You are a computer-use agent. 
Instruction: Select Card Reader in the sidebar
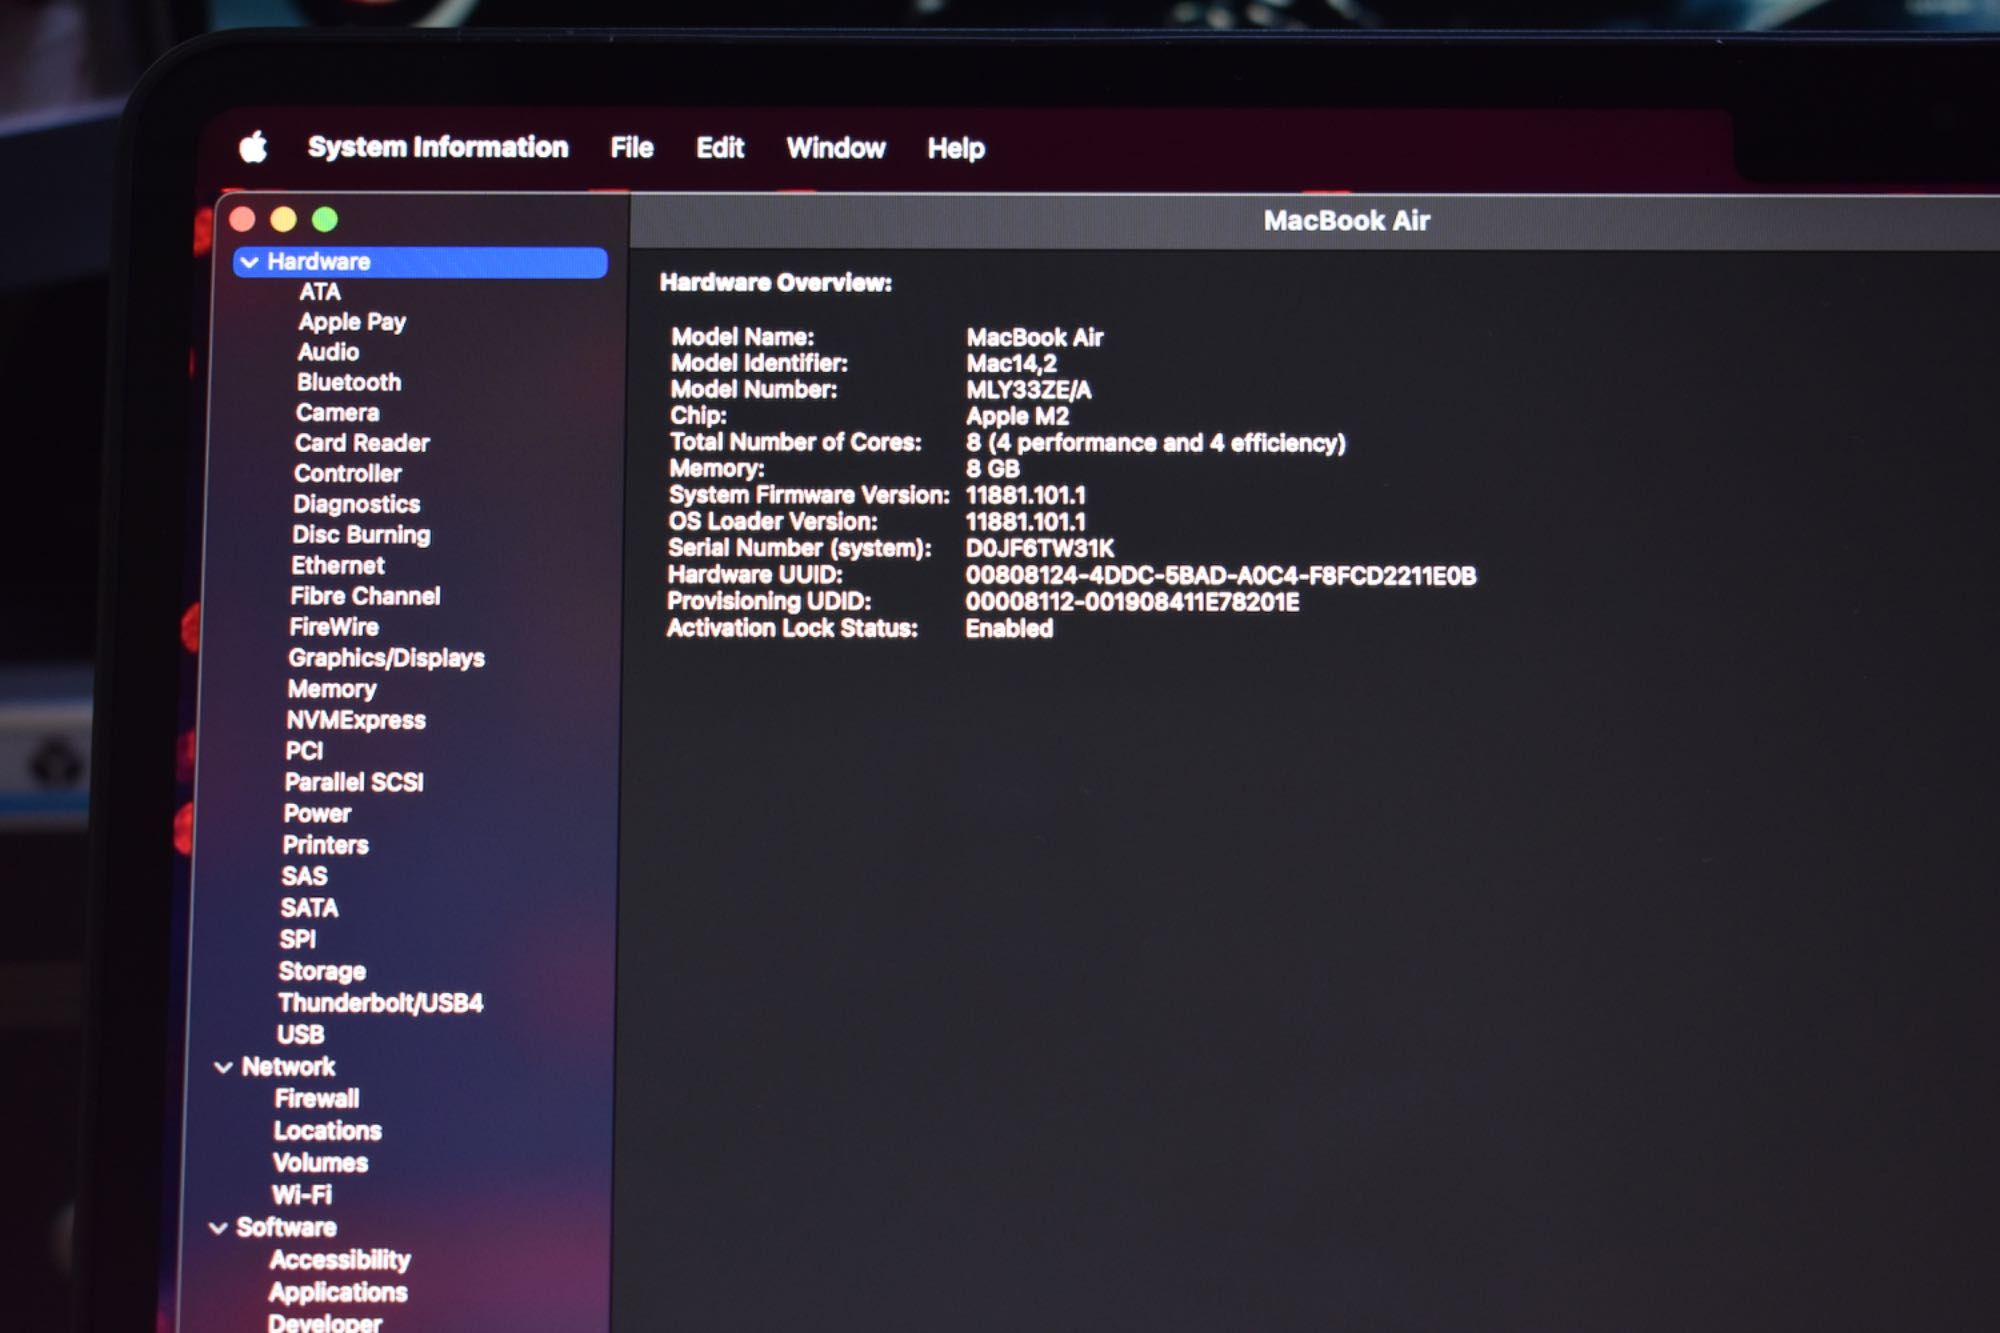pyautogui.click(x=362, y=443)
